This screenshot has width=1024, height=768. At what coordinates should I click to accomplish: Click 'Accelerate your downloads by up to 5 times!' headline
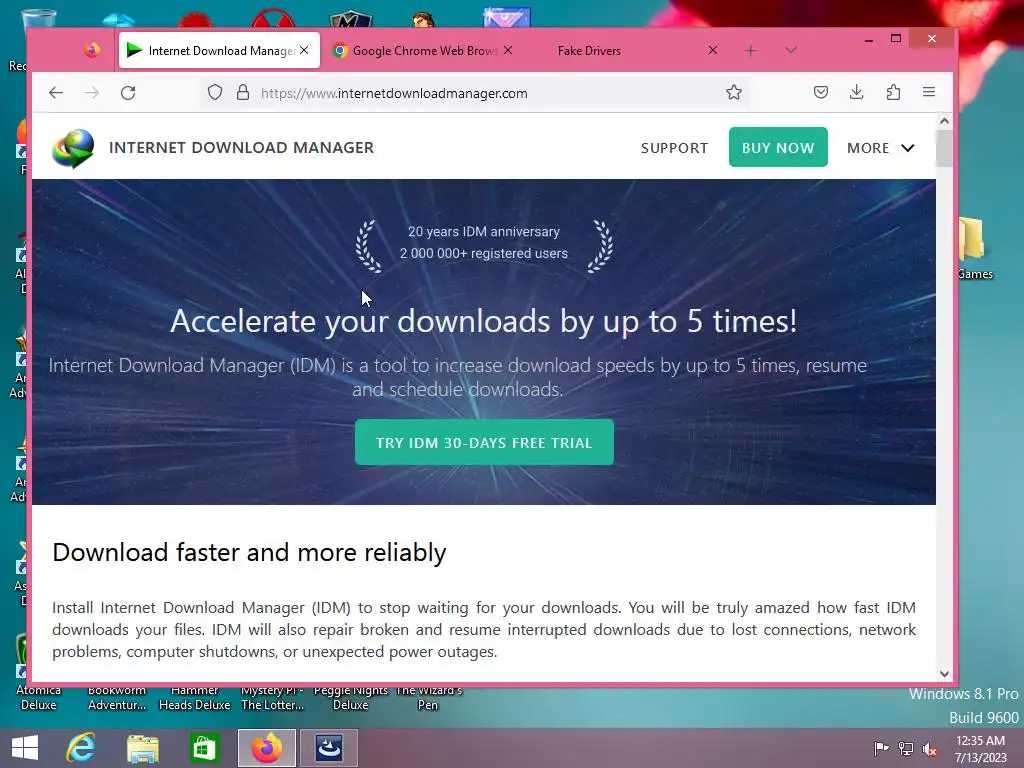tap(484, 321)
